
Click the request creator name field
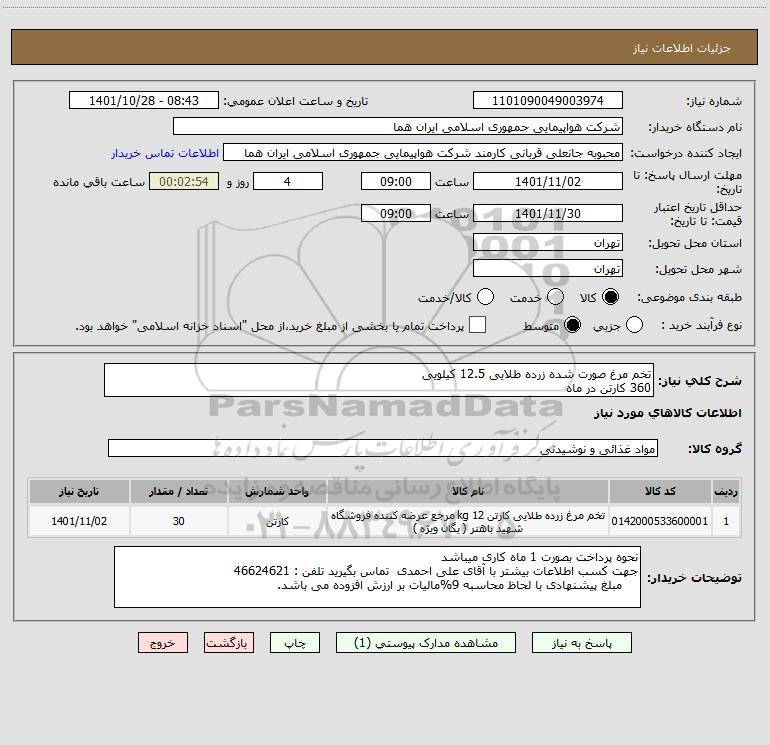pyautogui.click(x=423, y=153)
